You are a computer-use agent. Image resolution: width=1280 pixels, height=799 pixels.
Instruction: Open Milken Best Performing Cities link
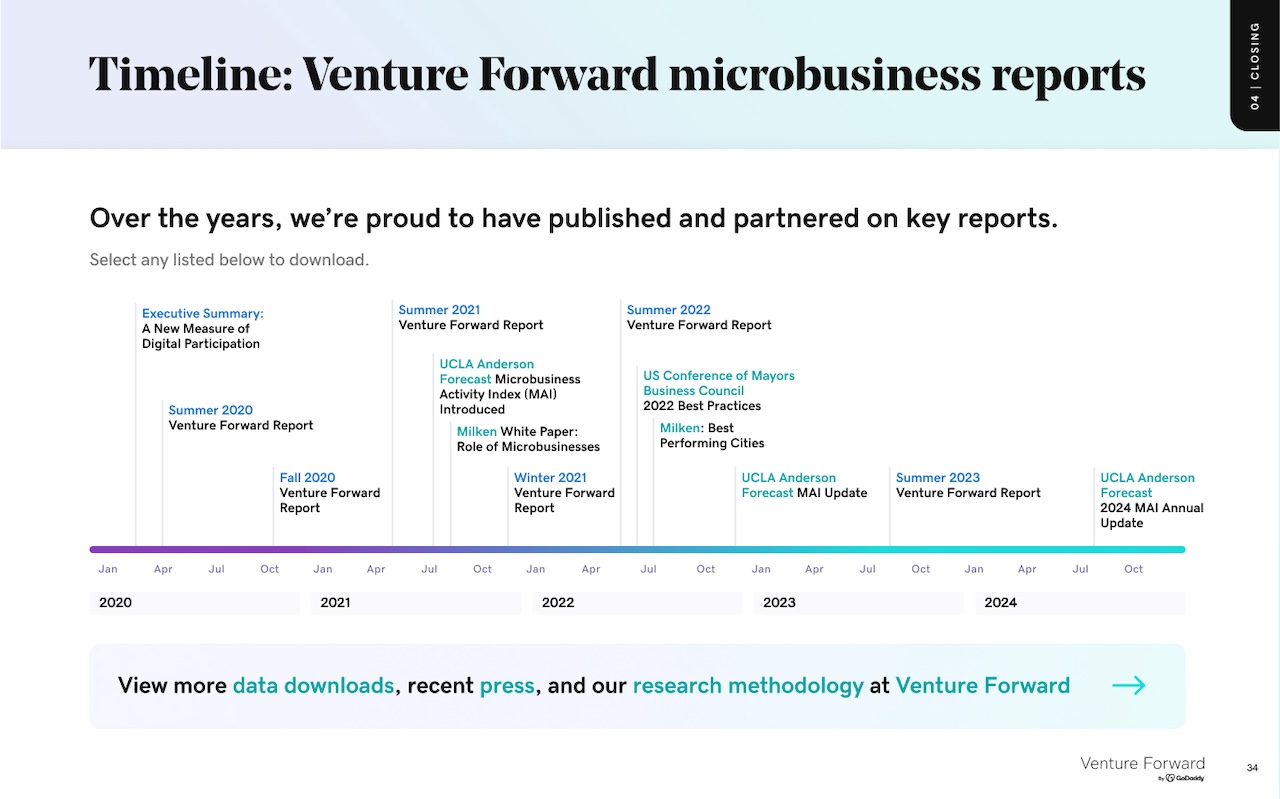(x=680, y=428)
